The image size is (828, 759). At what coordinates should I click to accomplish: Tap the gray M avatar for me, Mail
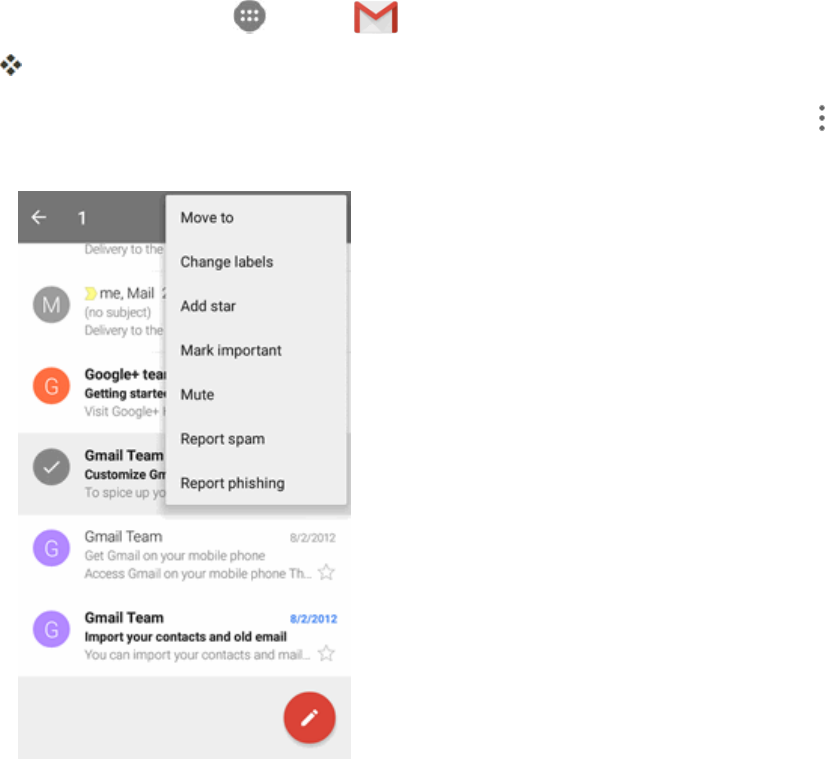click(x=51, y=305)
